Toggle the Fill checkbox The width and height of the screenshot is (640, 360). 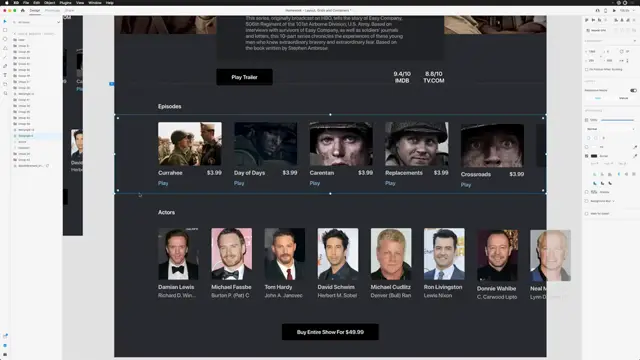coord(587,147)
